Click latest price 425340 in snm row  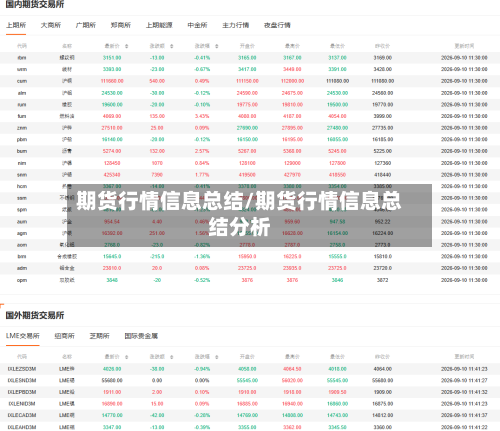(112, 175)
